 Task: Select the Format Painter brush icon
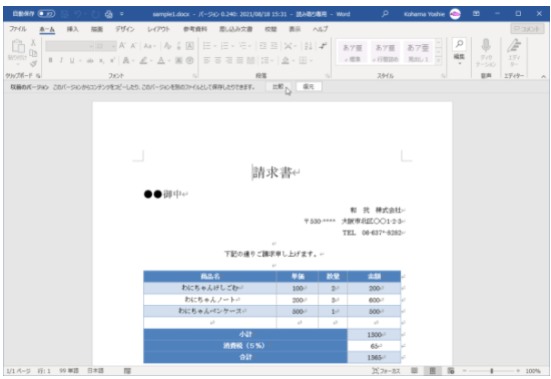(x=33, y=64)
